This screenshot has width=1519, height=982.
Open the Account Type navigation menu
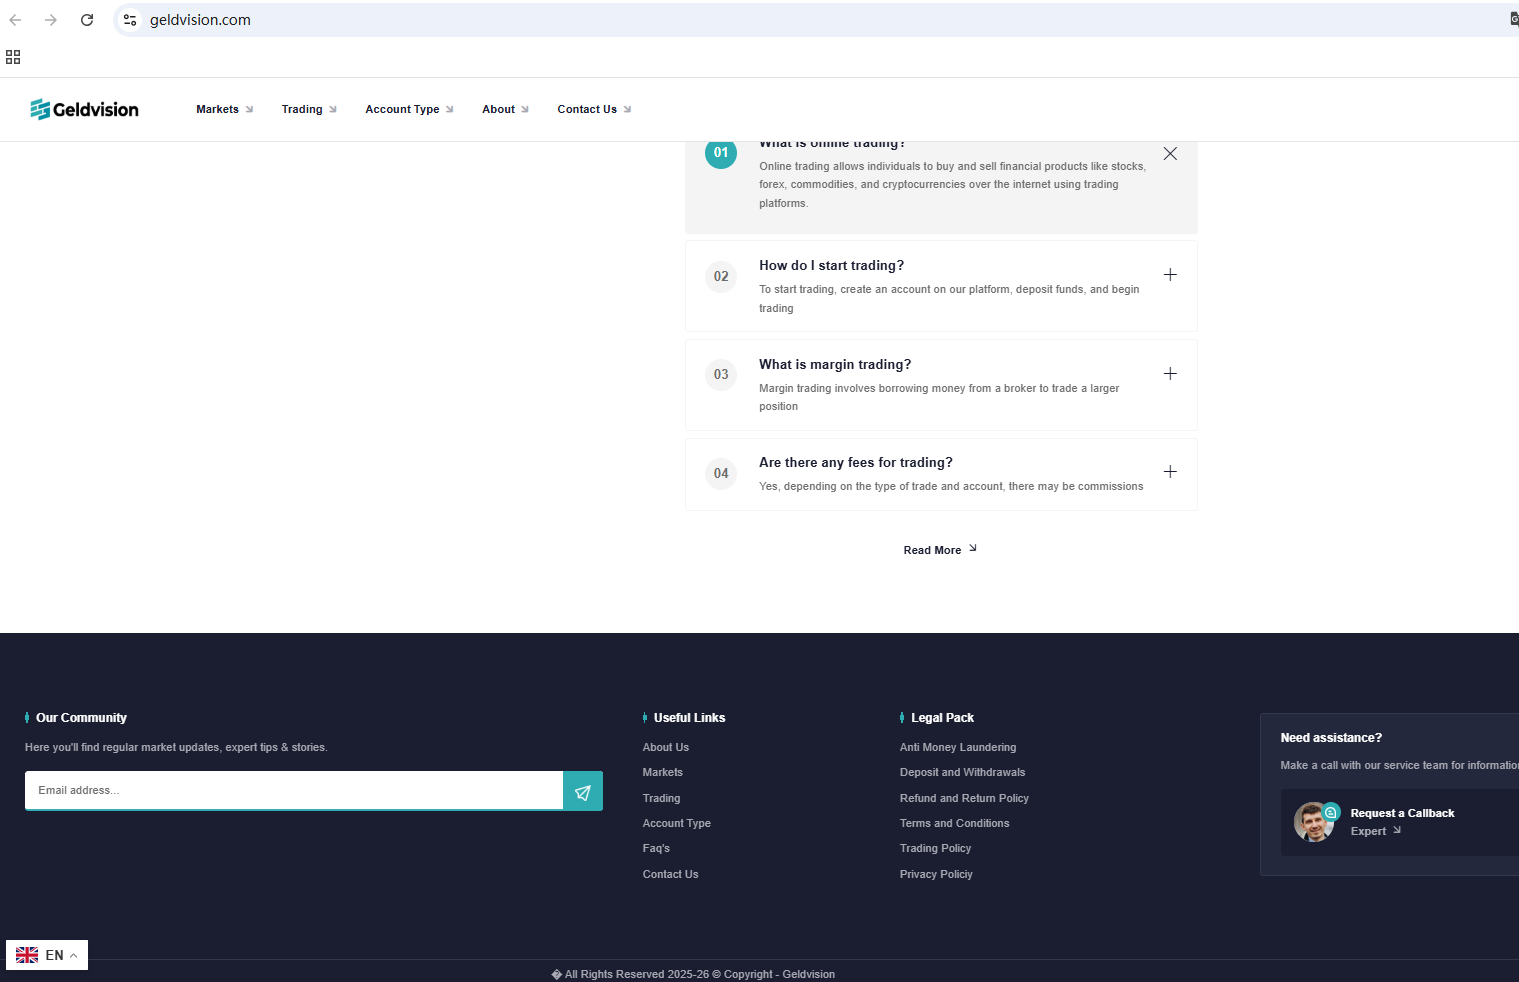click(x=409, y=109)
